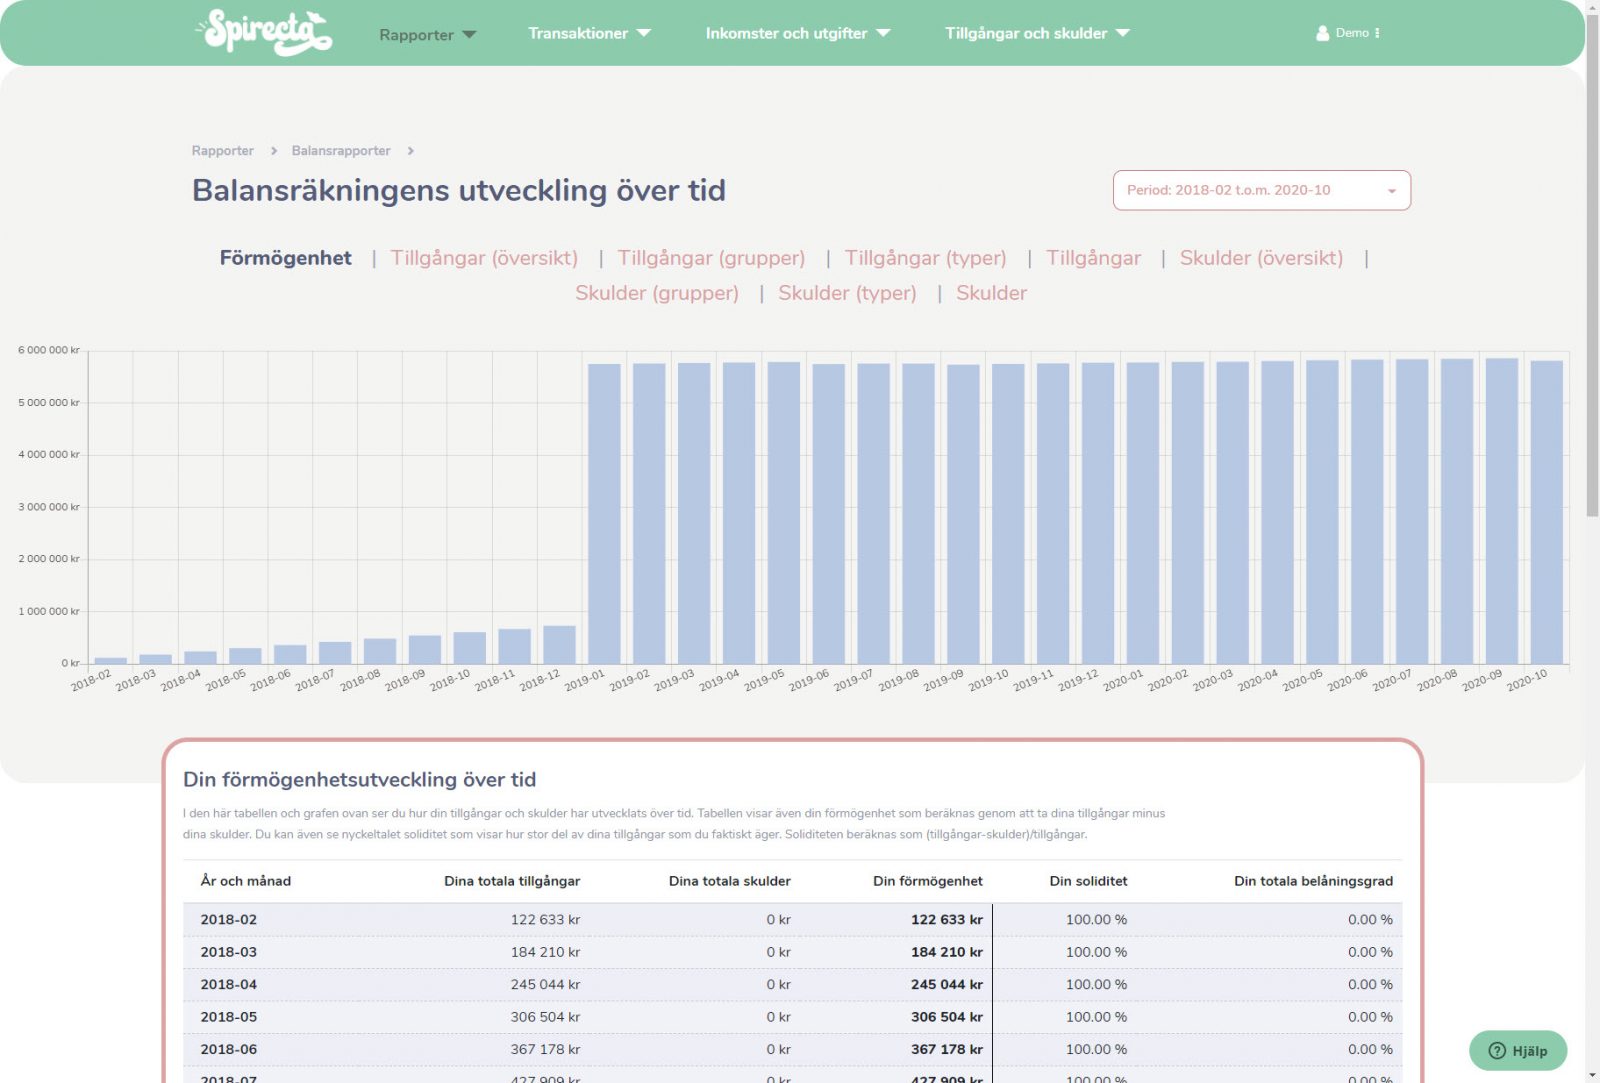Open the Tillgångar och skulder menu
The image size is (1600, 1083).
(1037, 33)
